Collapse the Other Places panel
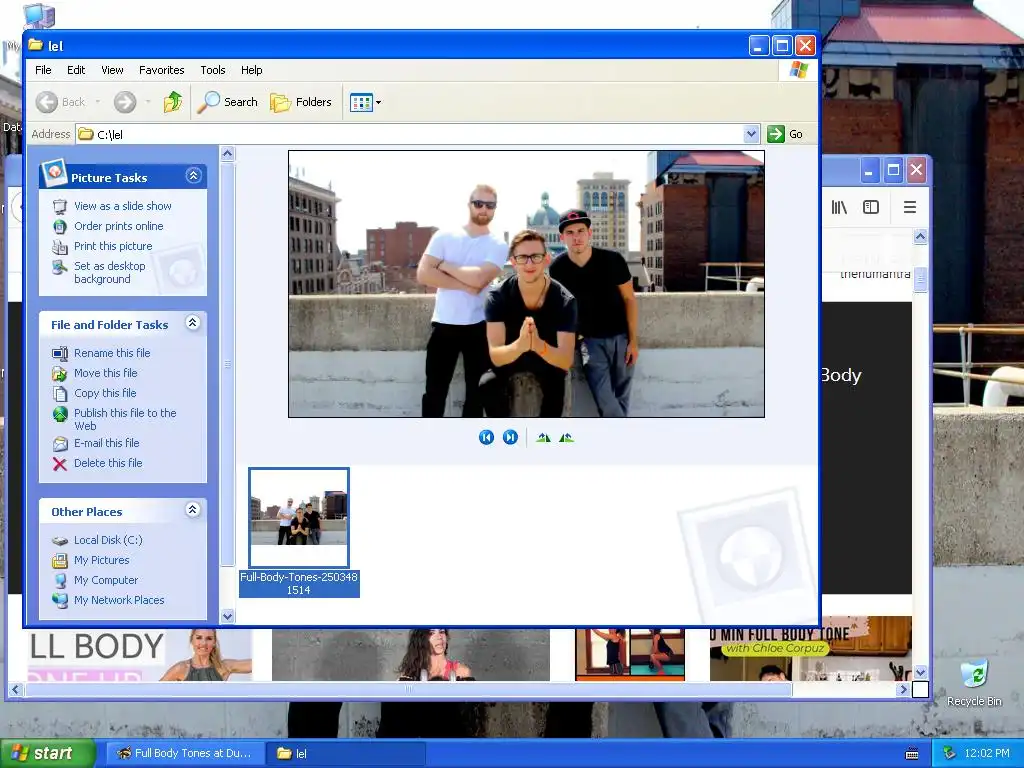 (193, 510)
